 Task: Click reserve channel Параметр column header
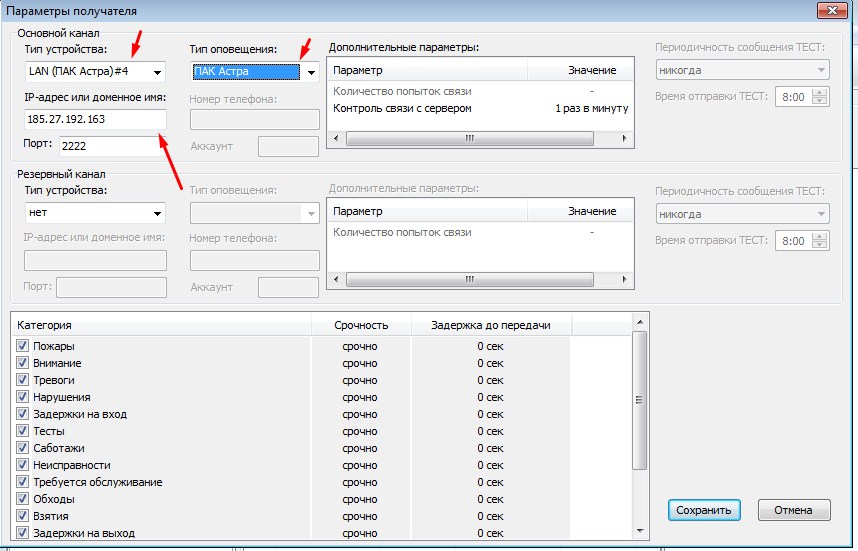[x=428, y=211]
